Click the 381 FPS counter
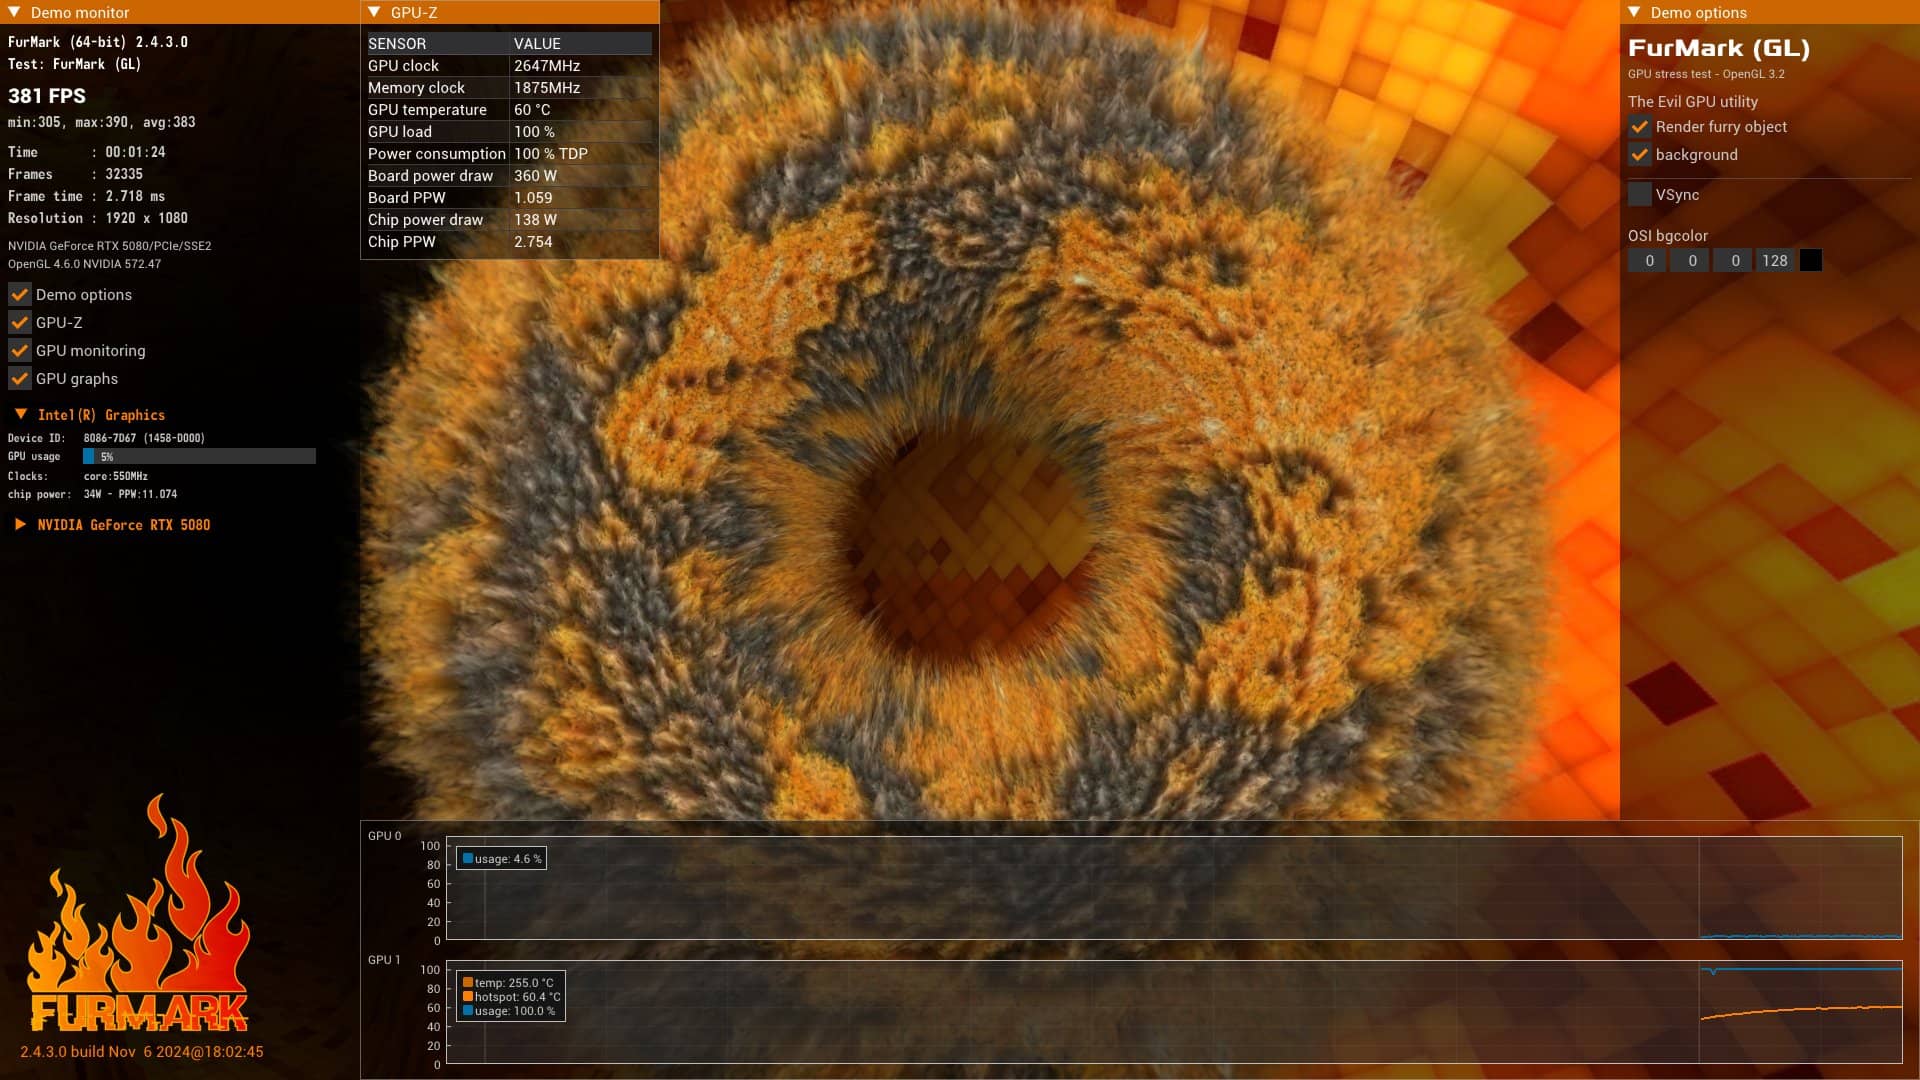The height and width of the screenshot is (1080, 1920). coord(47,96)
